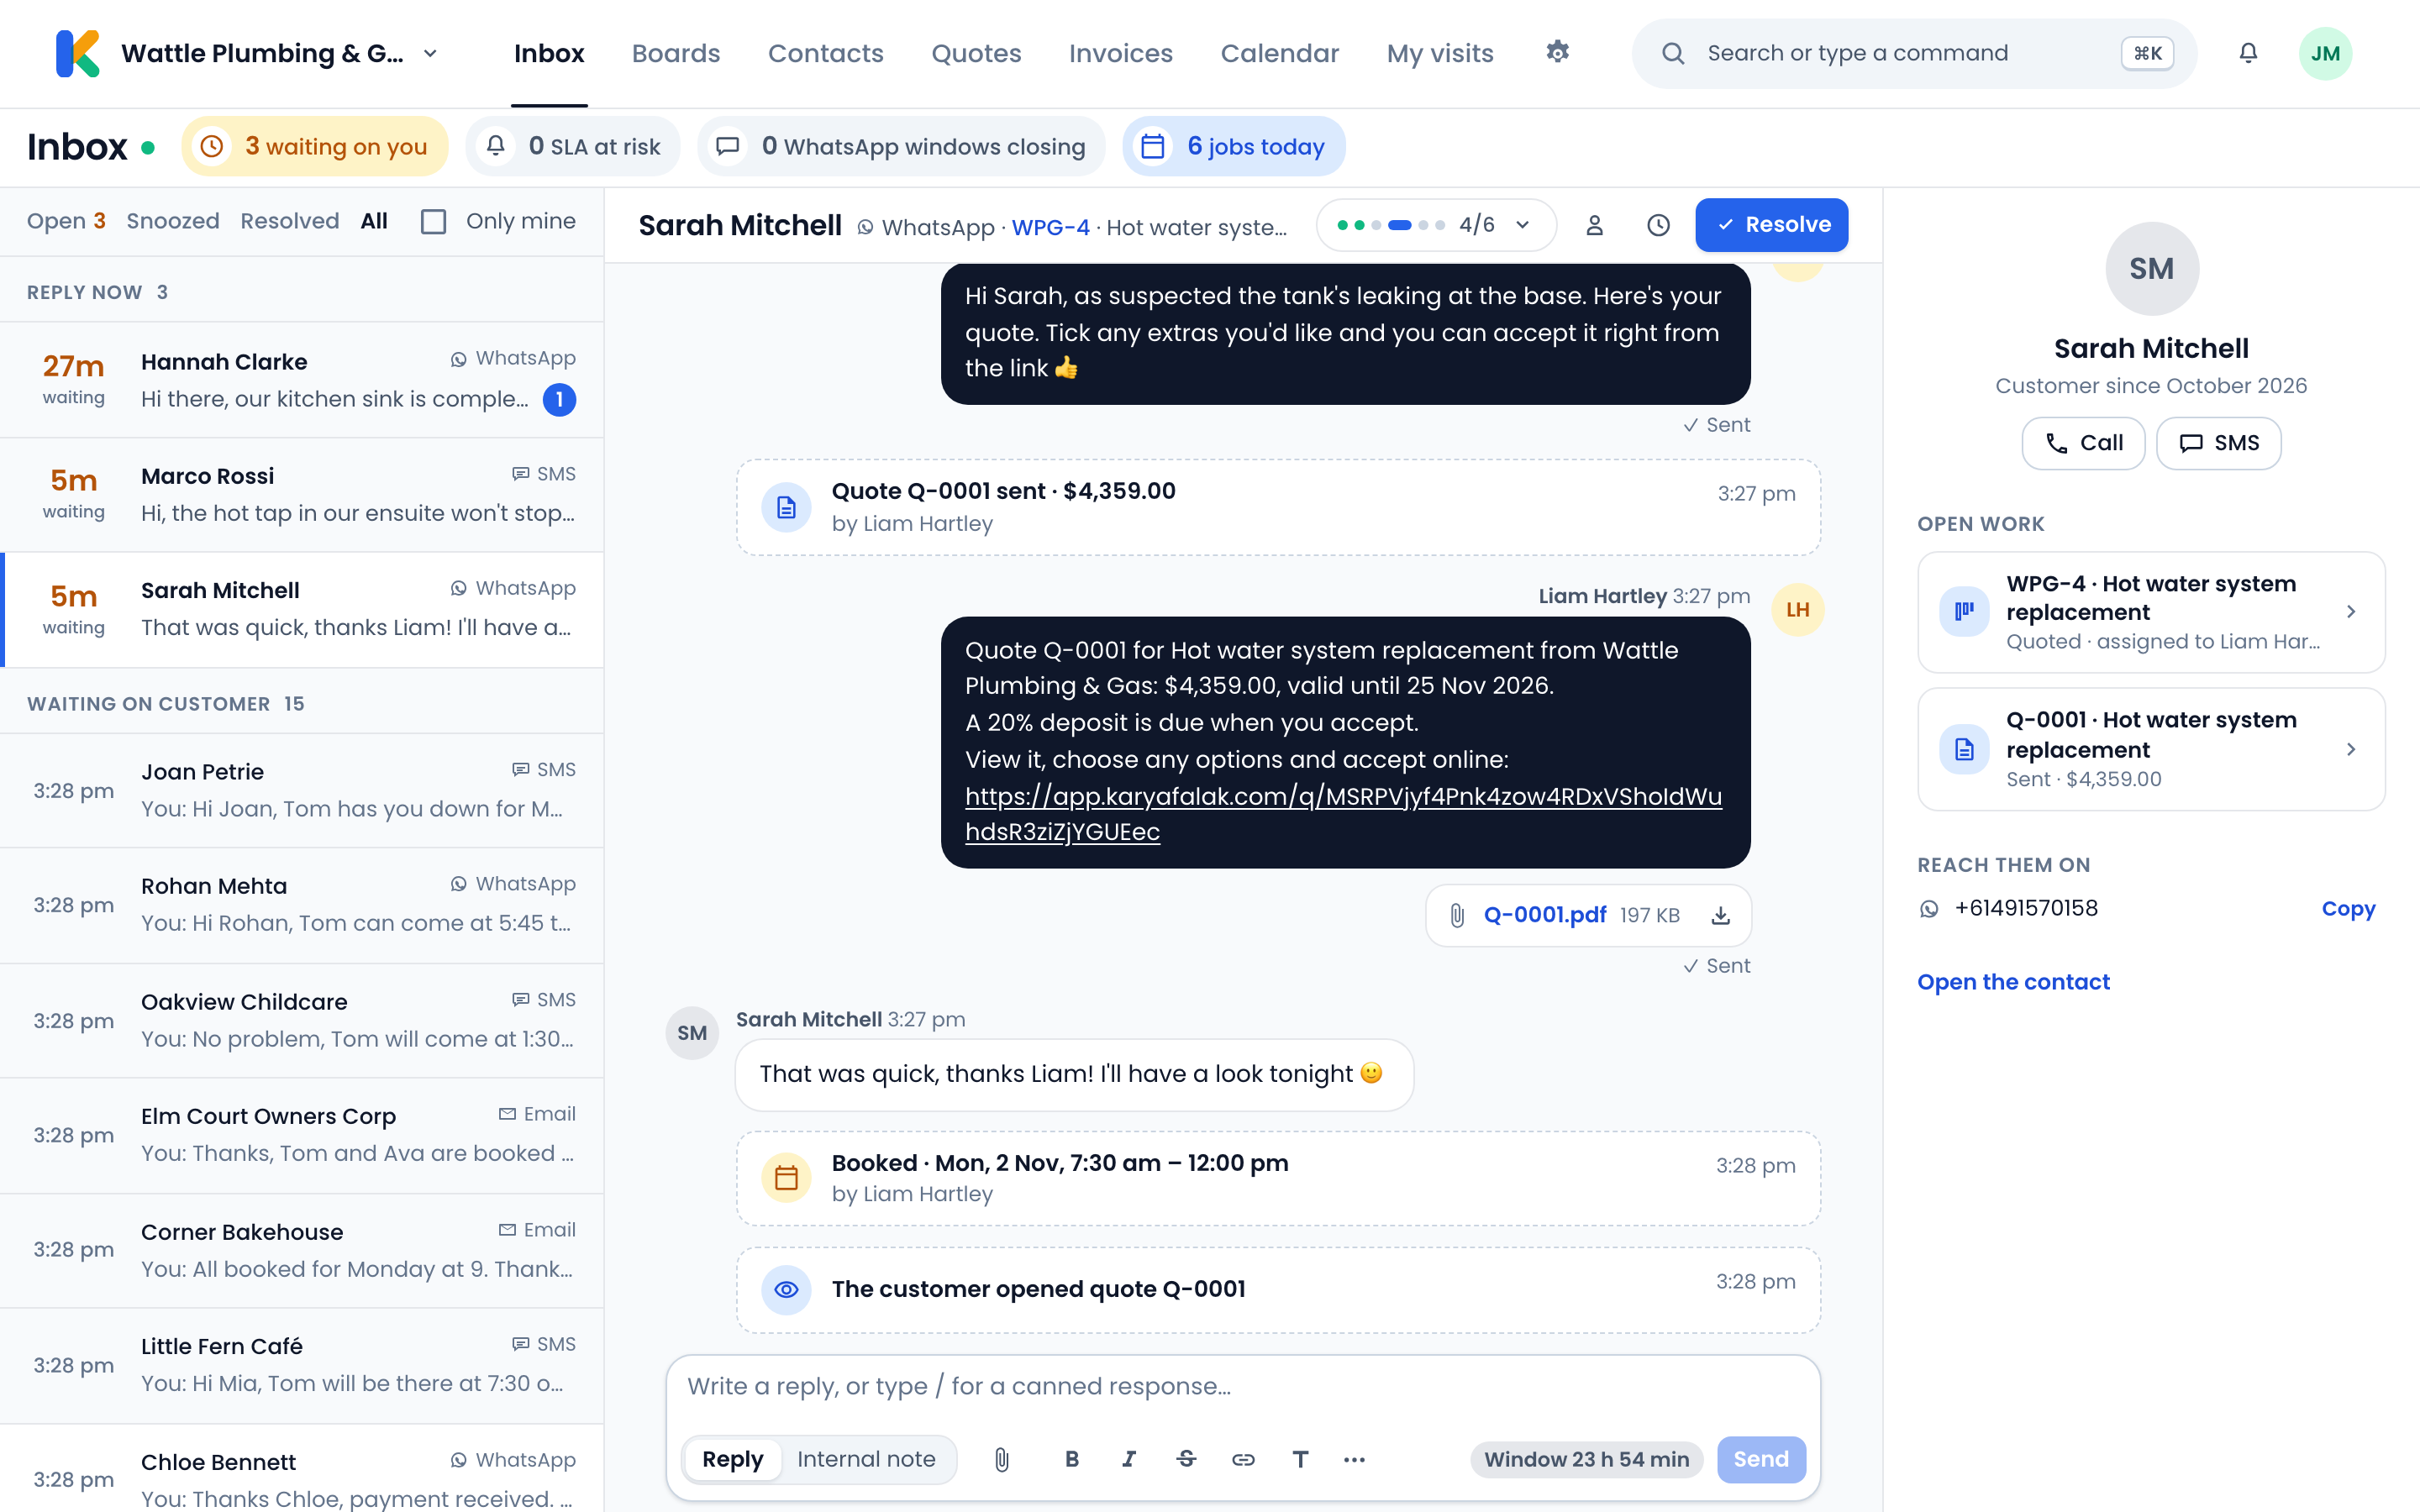This screenshot has height=1512, width=2420.
Task: Filter conversations by Snoozed
Action: [x=173, y=221]
